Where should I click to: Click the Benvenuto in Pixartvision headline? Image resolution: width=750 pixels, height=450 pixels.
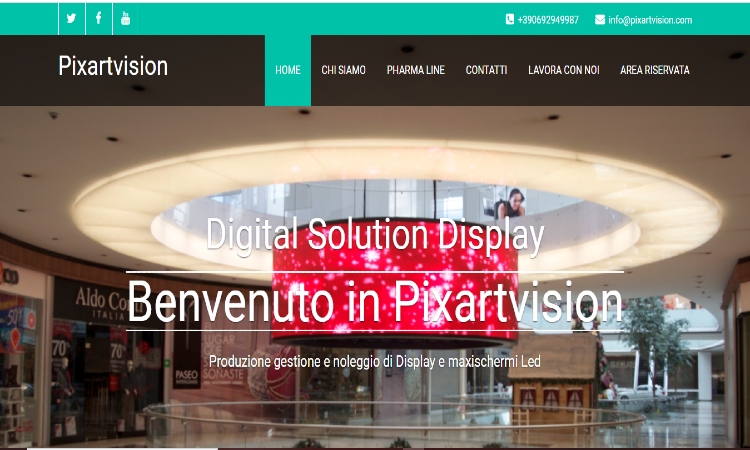[x=375, y=300]
